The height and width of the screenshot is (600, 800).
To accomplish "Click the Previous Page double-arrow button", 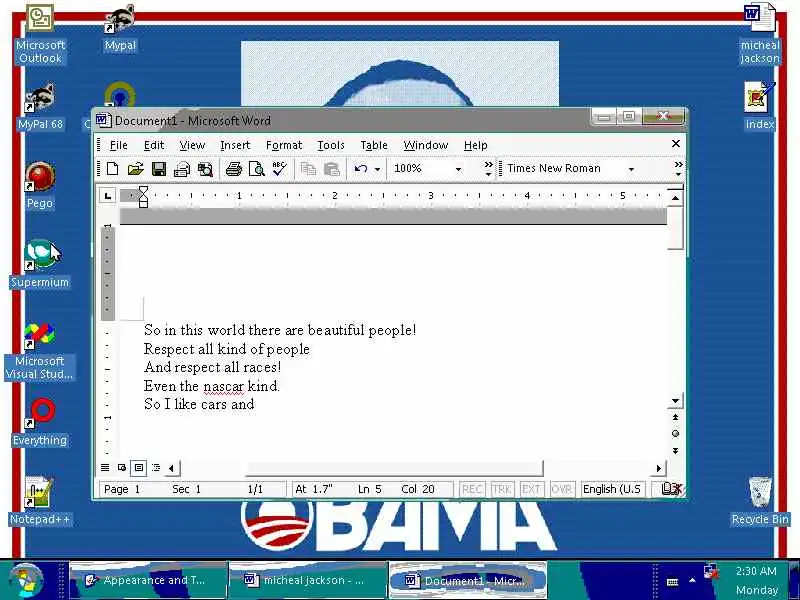I will tap(675, 417).
